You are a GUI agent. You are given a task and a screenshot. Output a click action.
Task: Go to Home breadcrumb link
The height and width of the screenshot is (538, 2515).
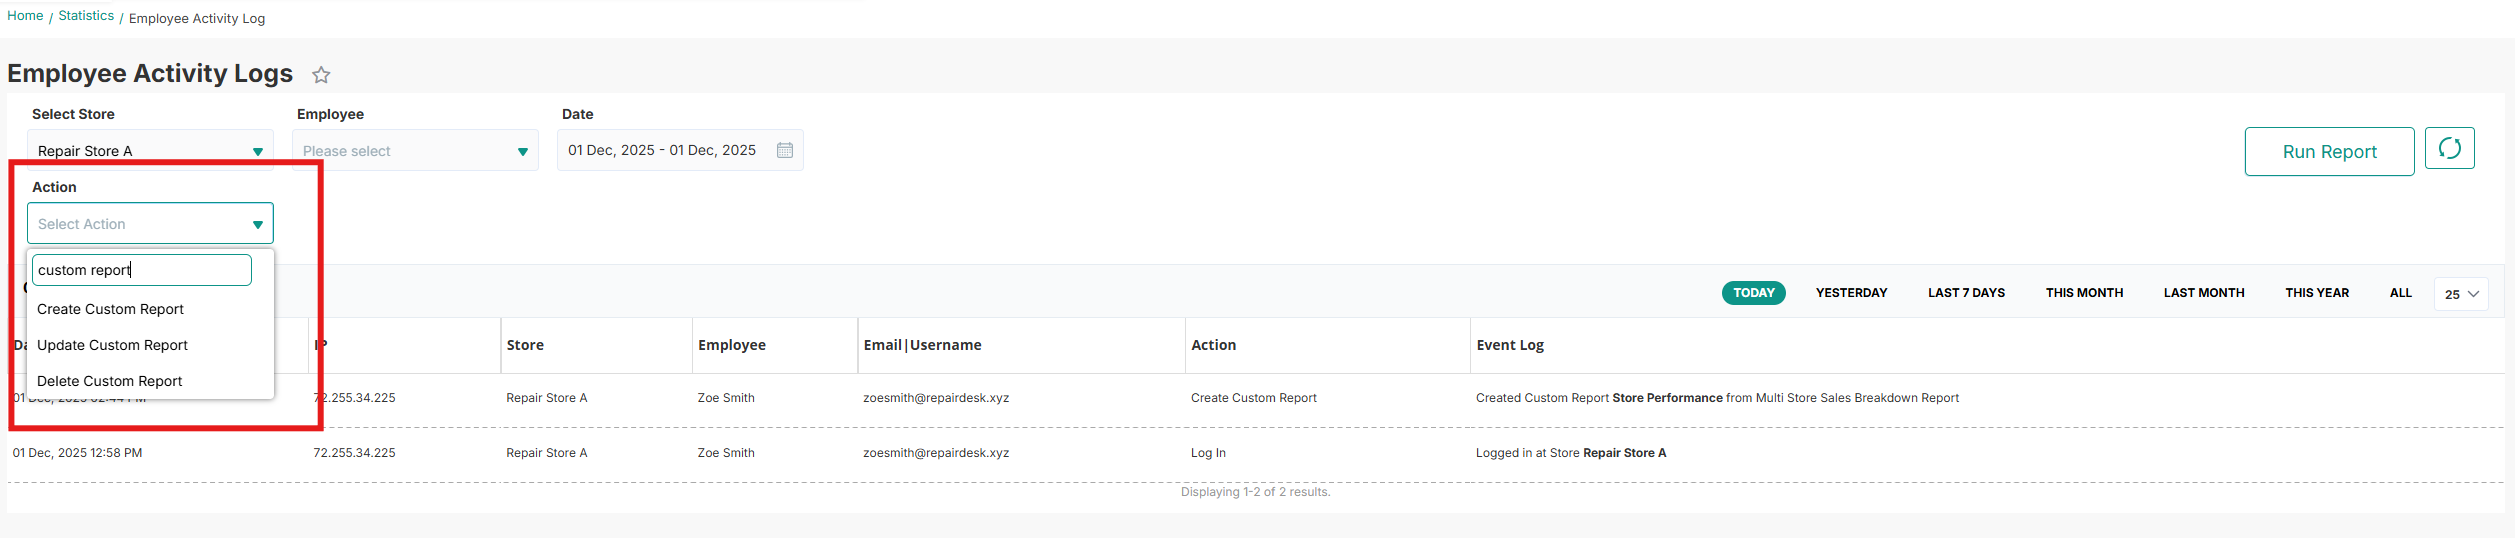(25, 16)
